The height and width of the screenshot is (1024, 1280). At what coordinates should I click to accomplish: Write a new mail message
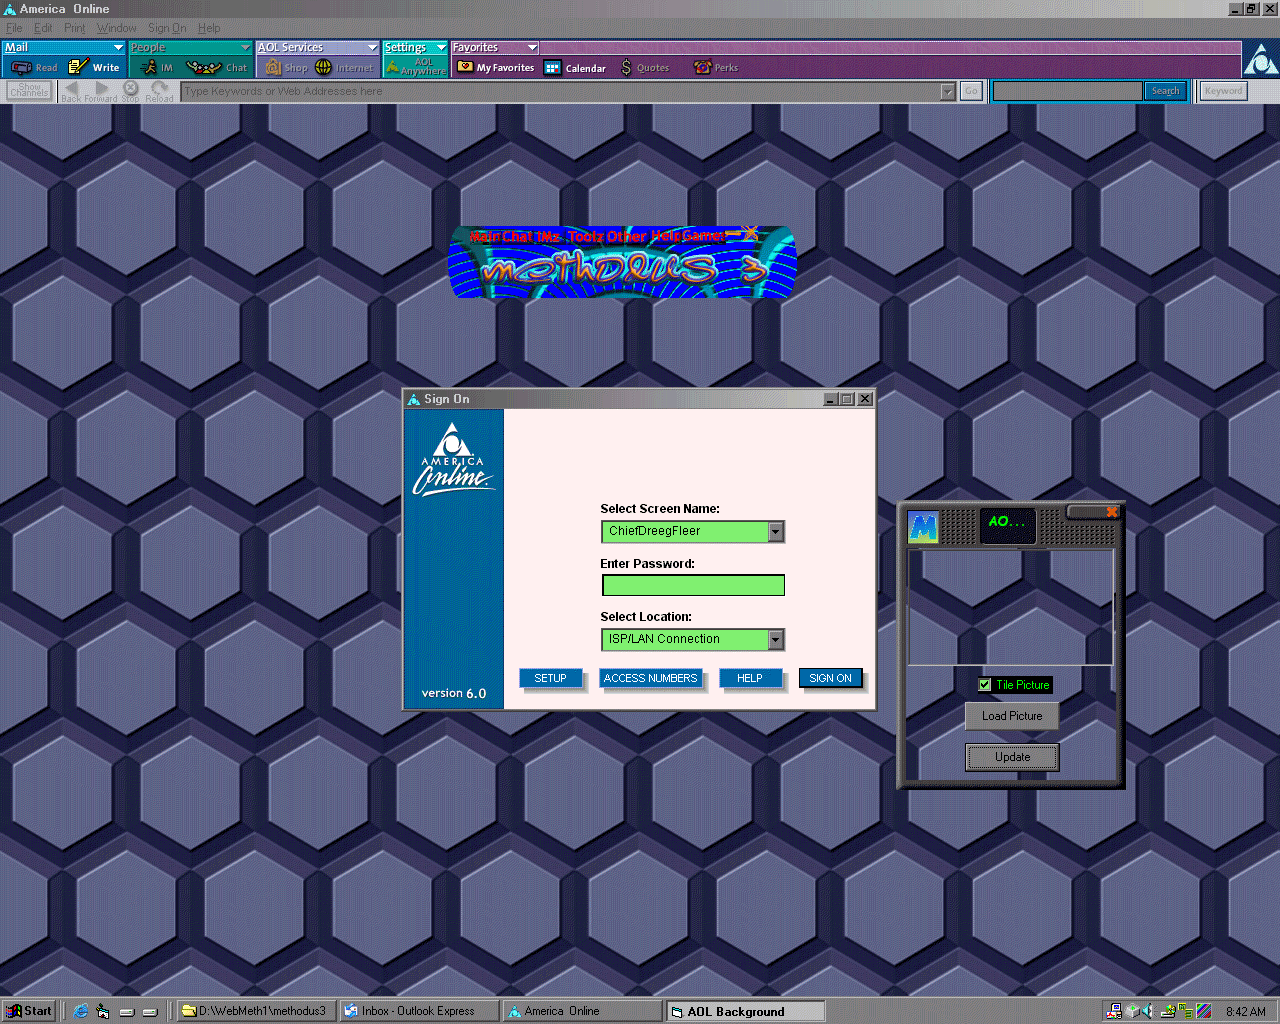point(94,68)
